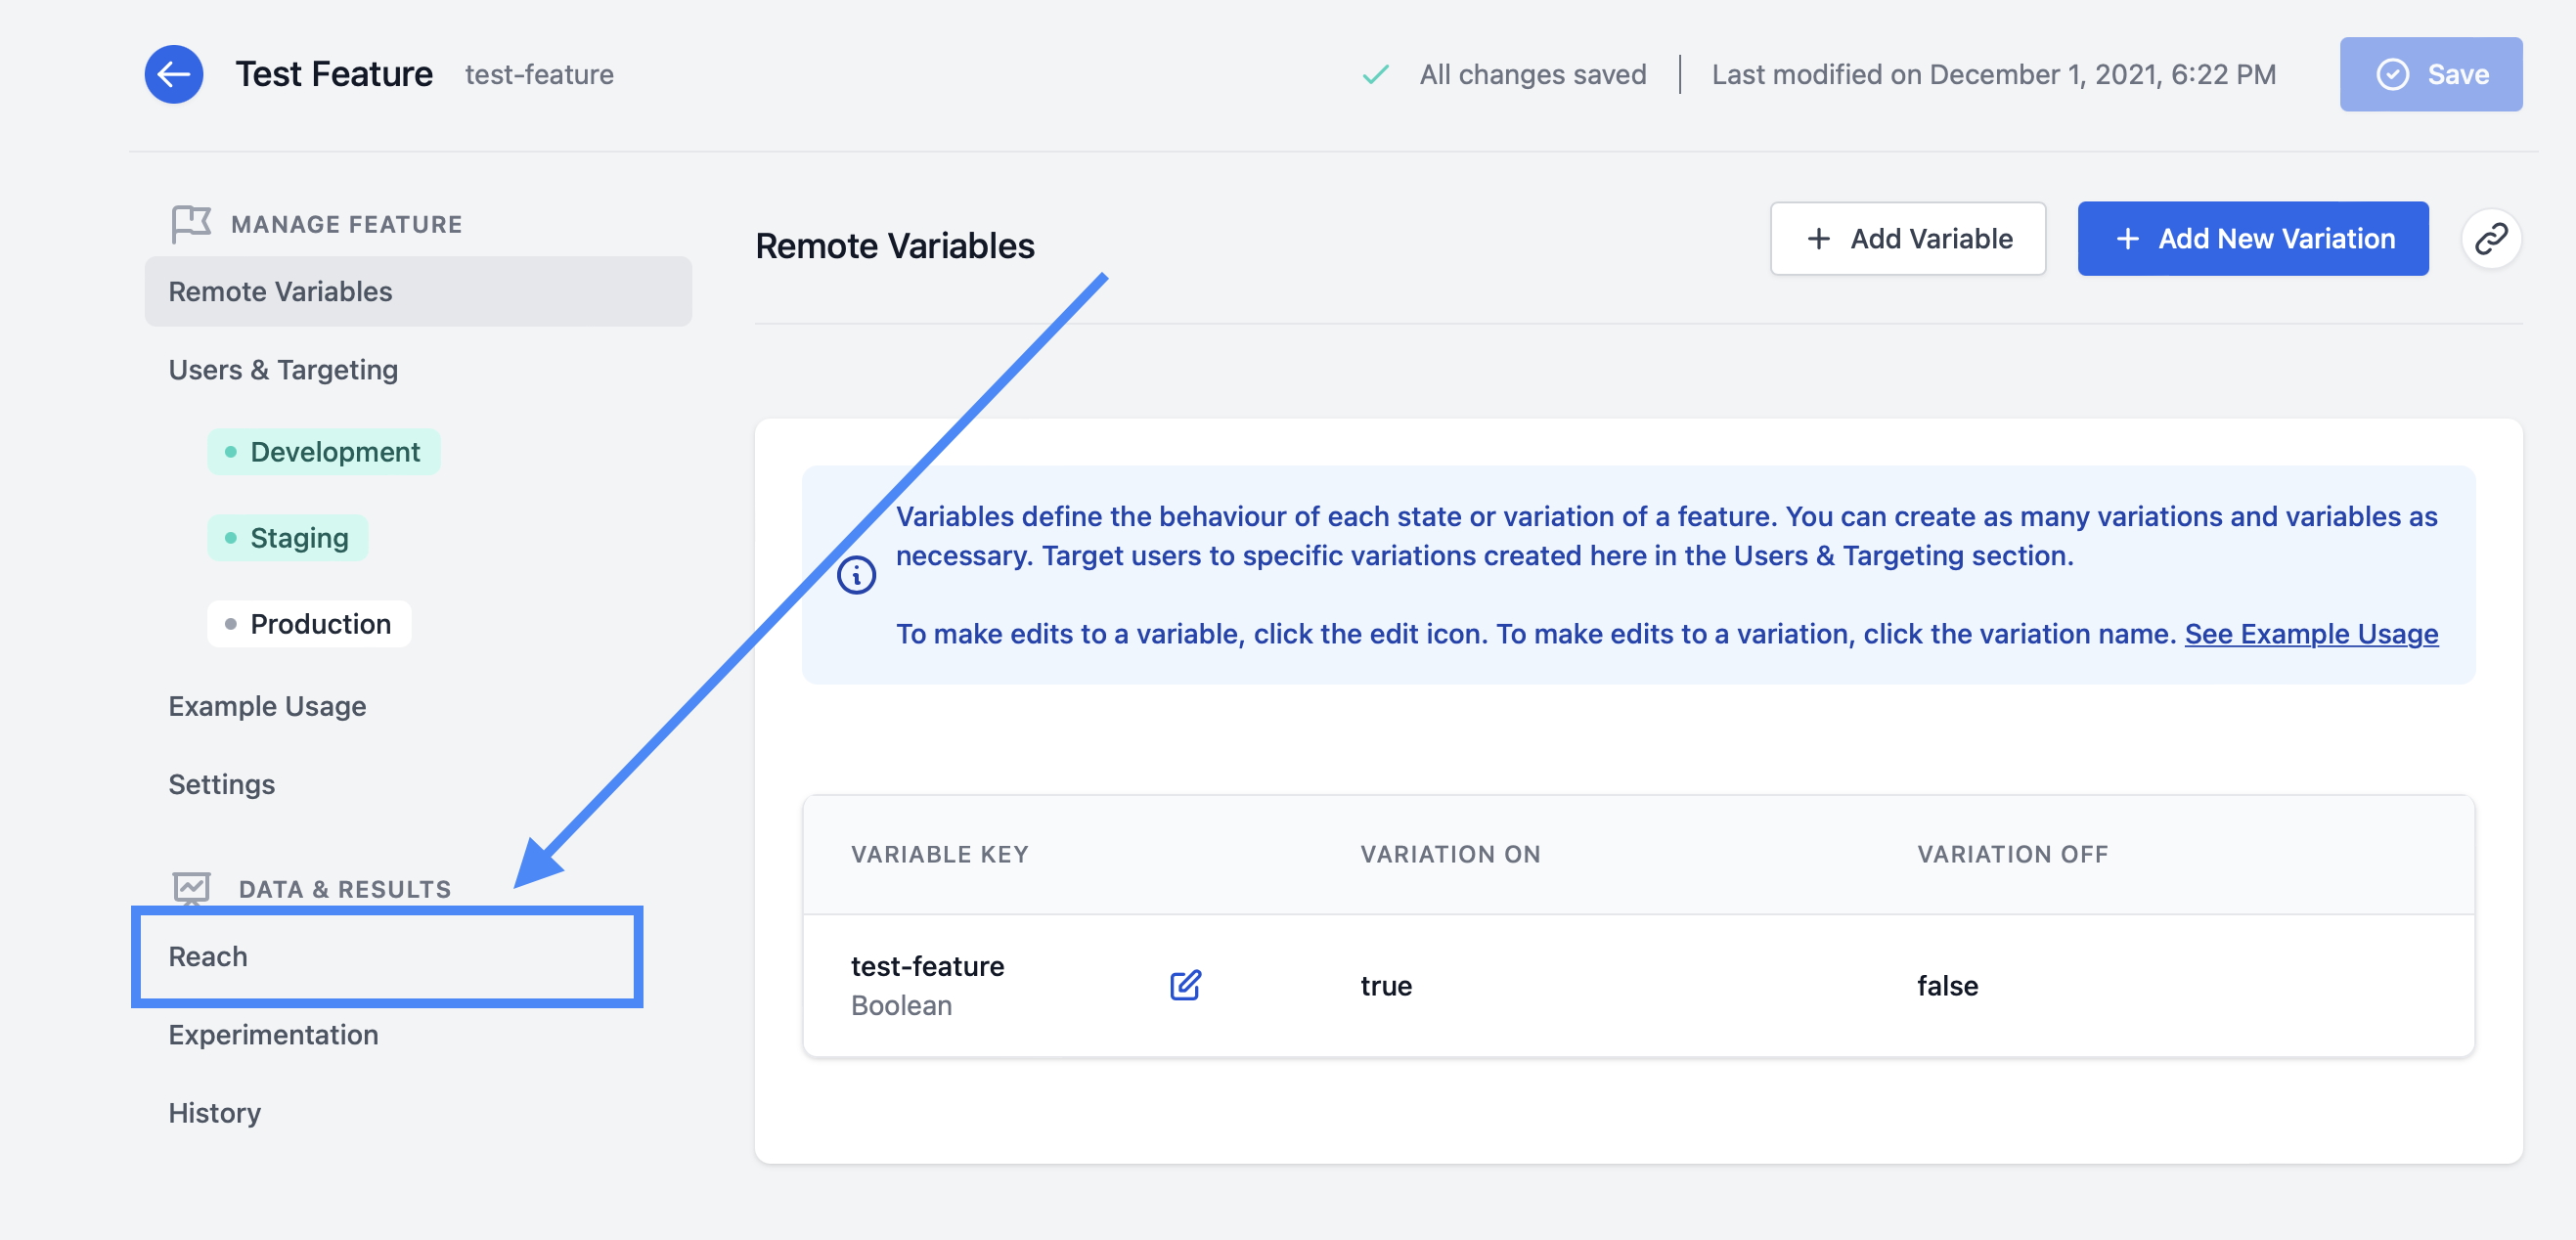Expand the Data & Results section
The image size is (2576, 1240).
(343, 889)
